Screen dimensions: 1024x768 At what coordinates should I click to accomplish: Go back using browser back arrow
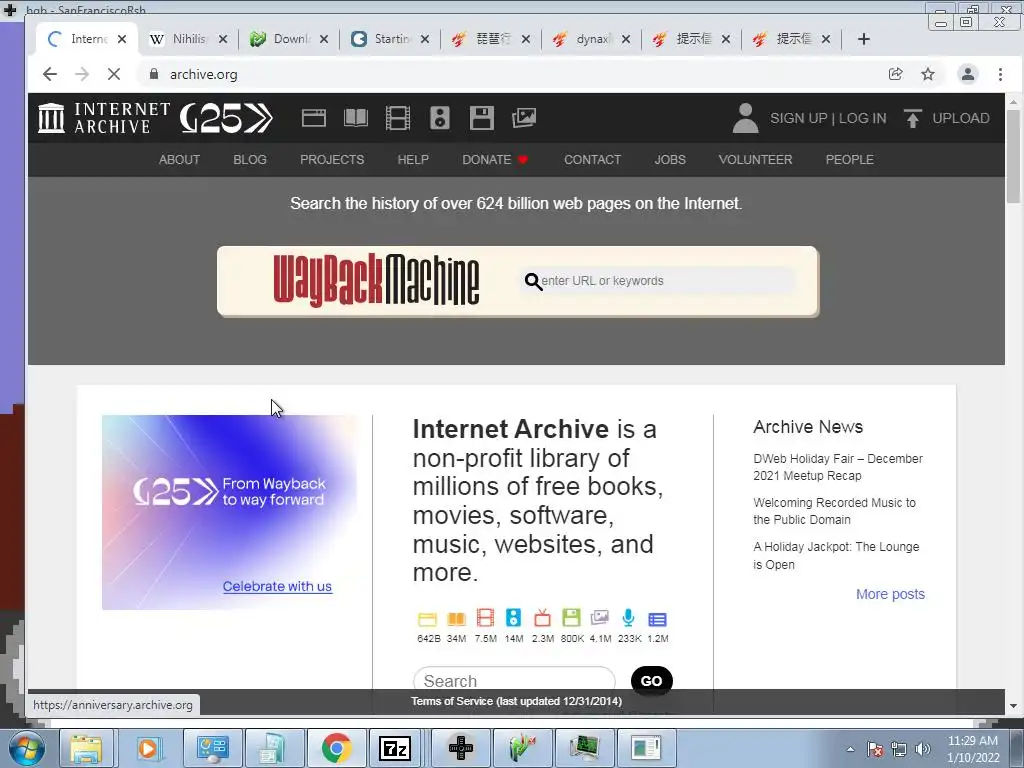pos(50,74)
